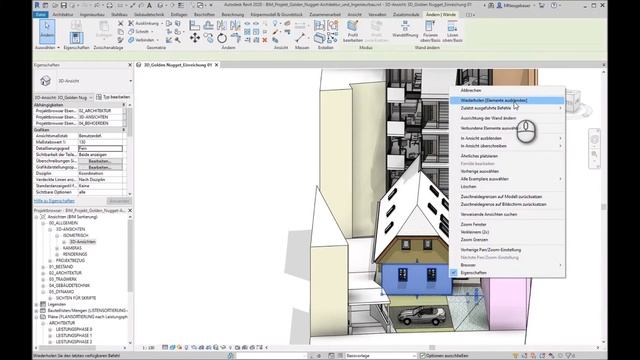Screen dimensions: 640x360
Task: Expand the Legenden tree node
Action: tap(36, 304)
